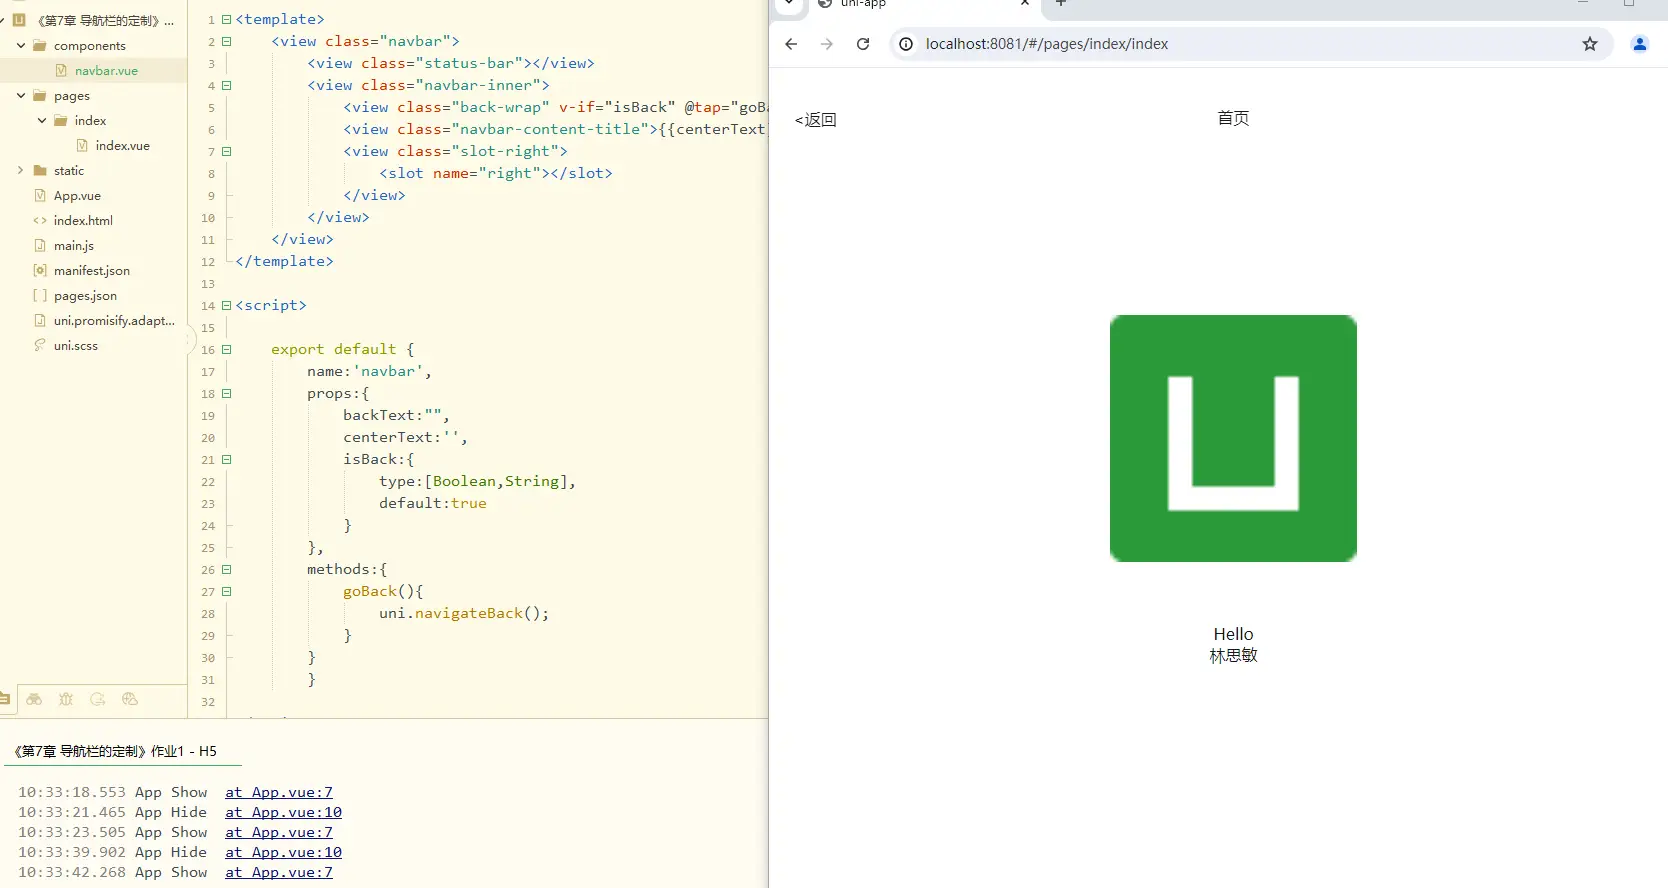Fold the navbar view block at line 2
1668x888 pixels.
click(226, 41)
